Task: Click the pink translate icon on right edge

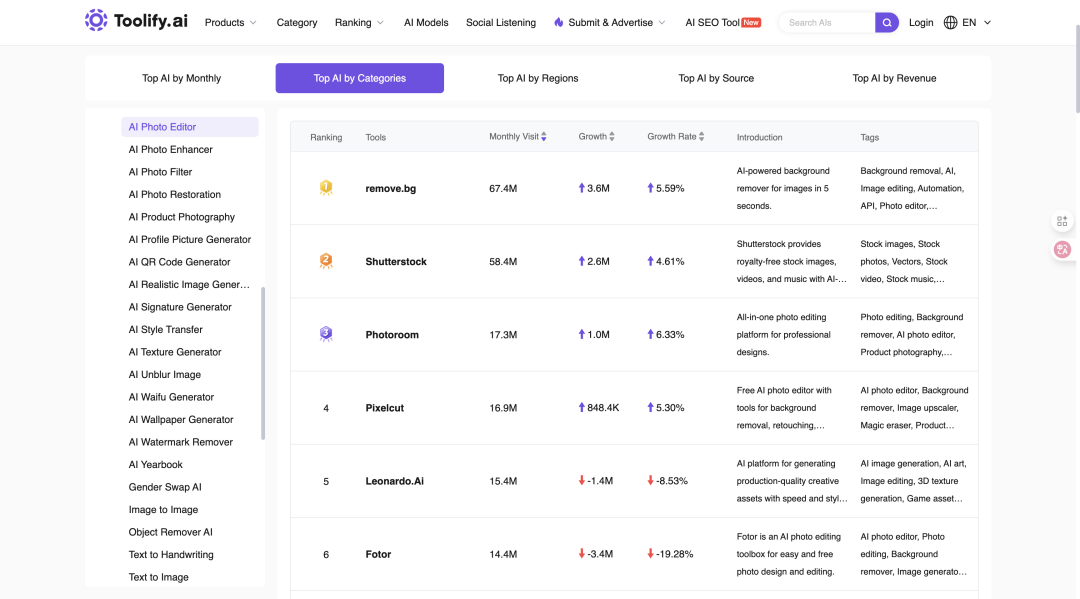Action: point(1062,249)
